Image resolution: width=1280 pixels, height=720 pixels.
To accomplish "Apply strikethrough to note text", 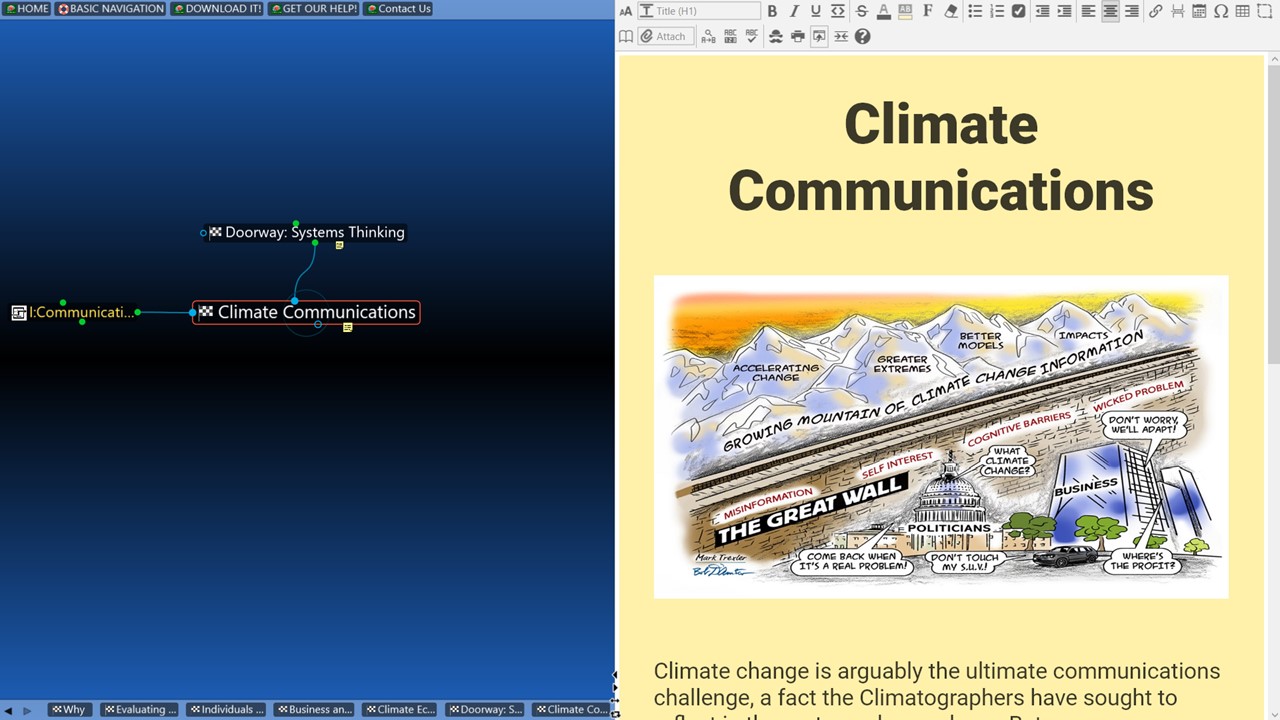I will coord(861,11).
